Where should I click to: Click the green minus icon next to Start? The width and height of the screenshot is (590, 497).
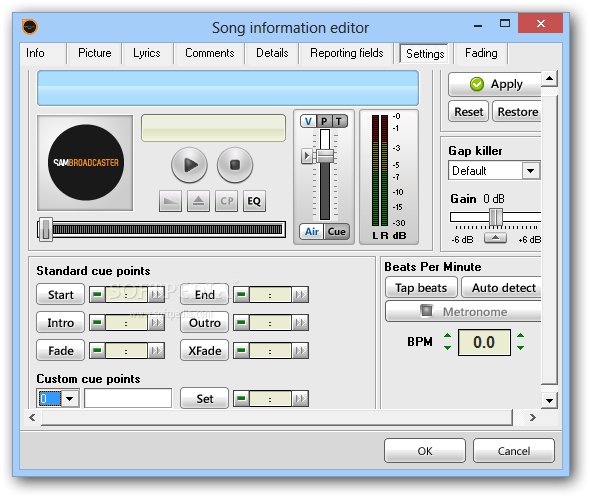pyautogui.click(x=97, y=295)
